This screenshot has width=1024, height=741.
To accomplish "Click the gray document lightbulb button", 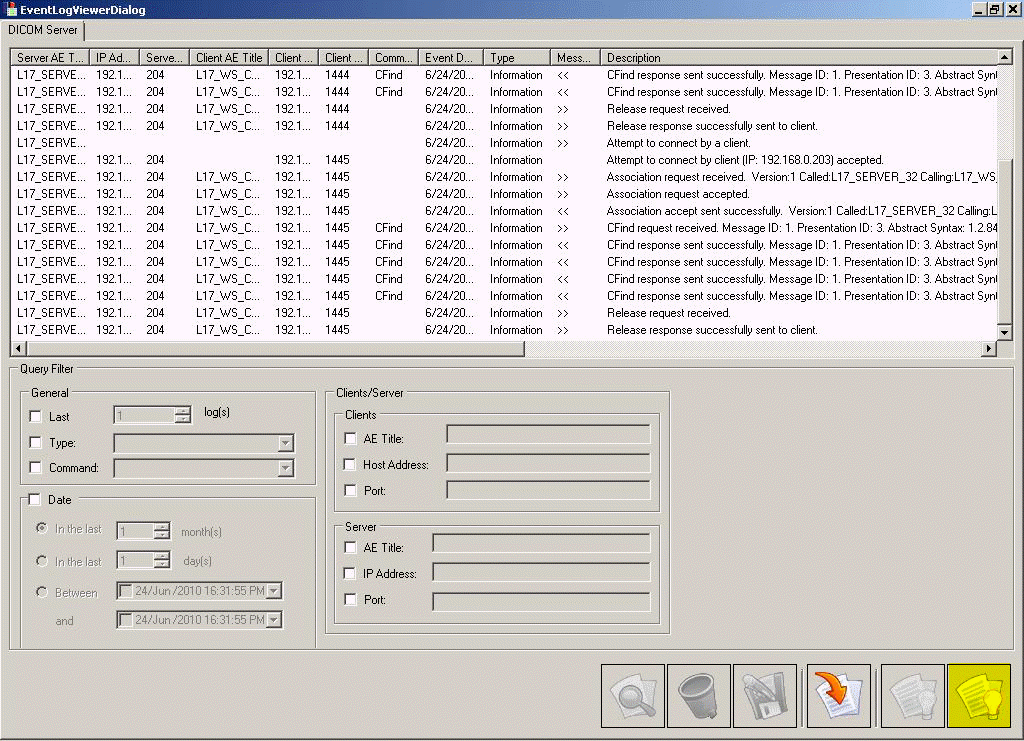I will click(912, 696).
